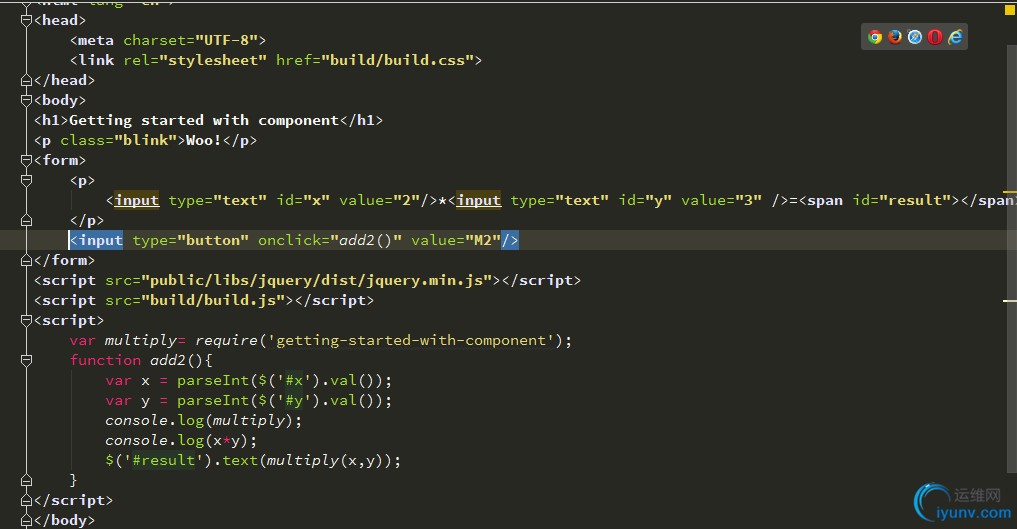Click the 'var x = parseInt' line
Image resolution: width=1017 pixels, height=529 pixels.
(249, 381)
